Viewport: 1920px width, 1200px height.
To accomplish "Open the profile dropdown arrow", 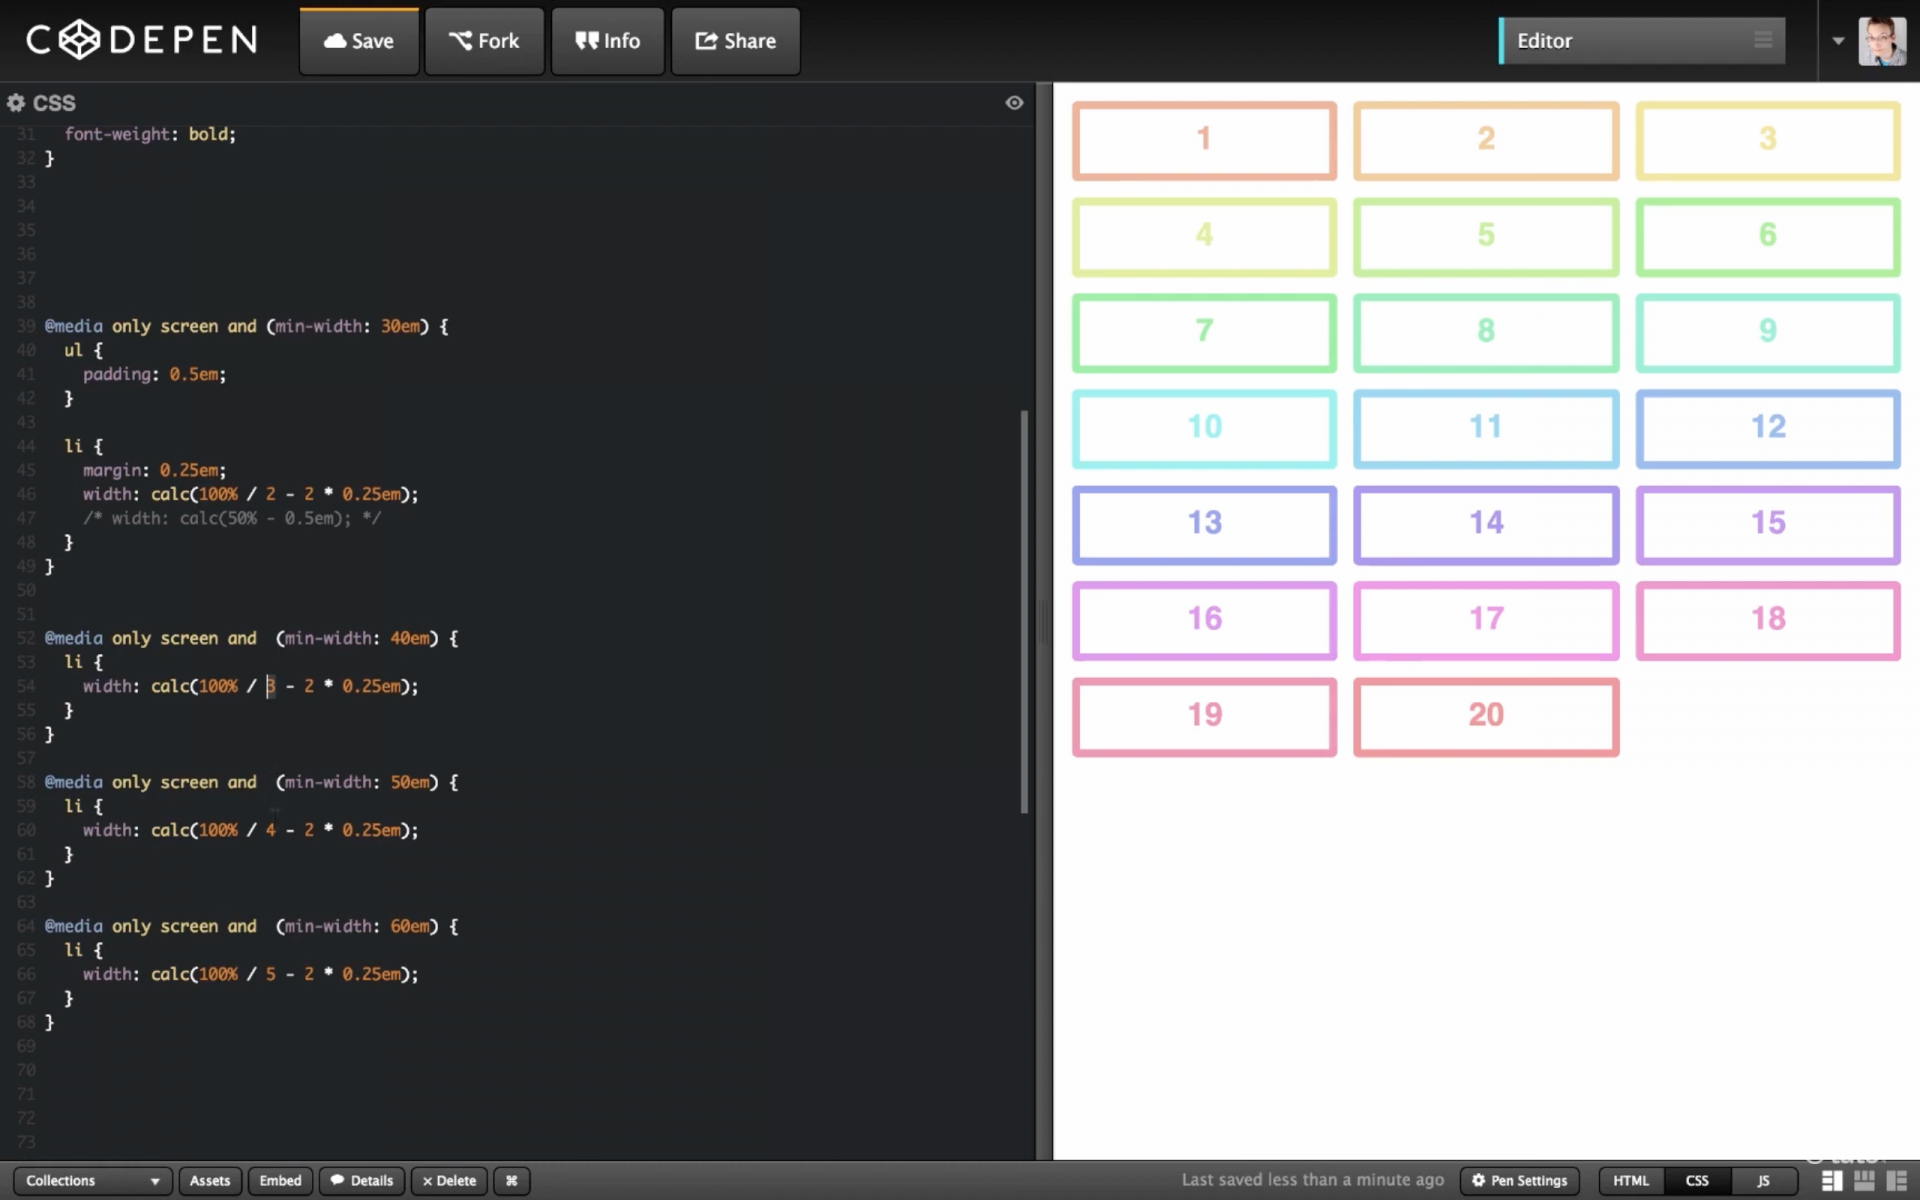I will pos(1838,41).
